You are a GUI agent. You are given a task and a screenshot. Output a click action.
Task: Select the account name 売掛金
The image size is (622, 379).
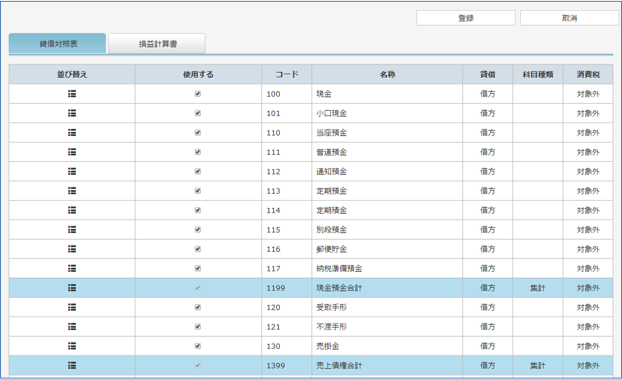pos(328,346)
